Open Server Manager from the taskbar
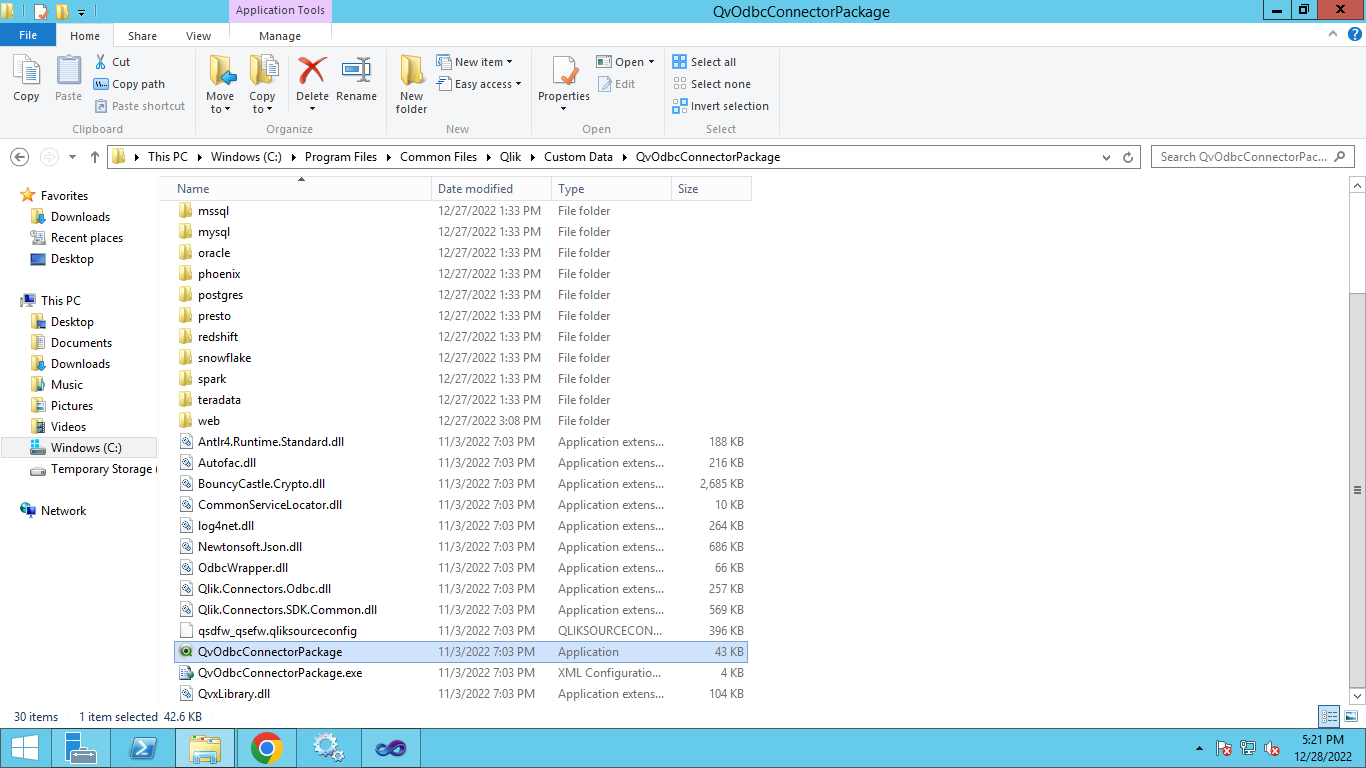Image resolution: width=1366 pixels, height=768 pixels. coord(81,748)
